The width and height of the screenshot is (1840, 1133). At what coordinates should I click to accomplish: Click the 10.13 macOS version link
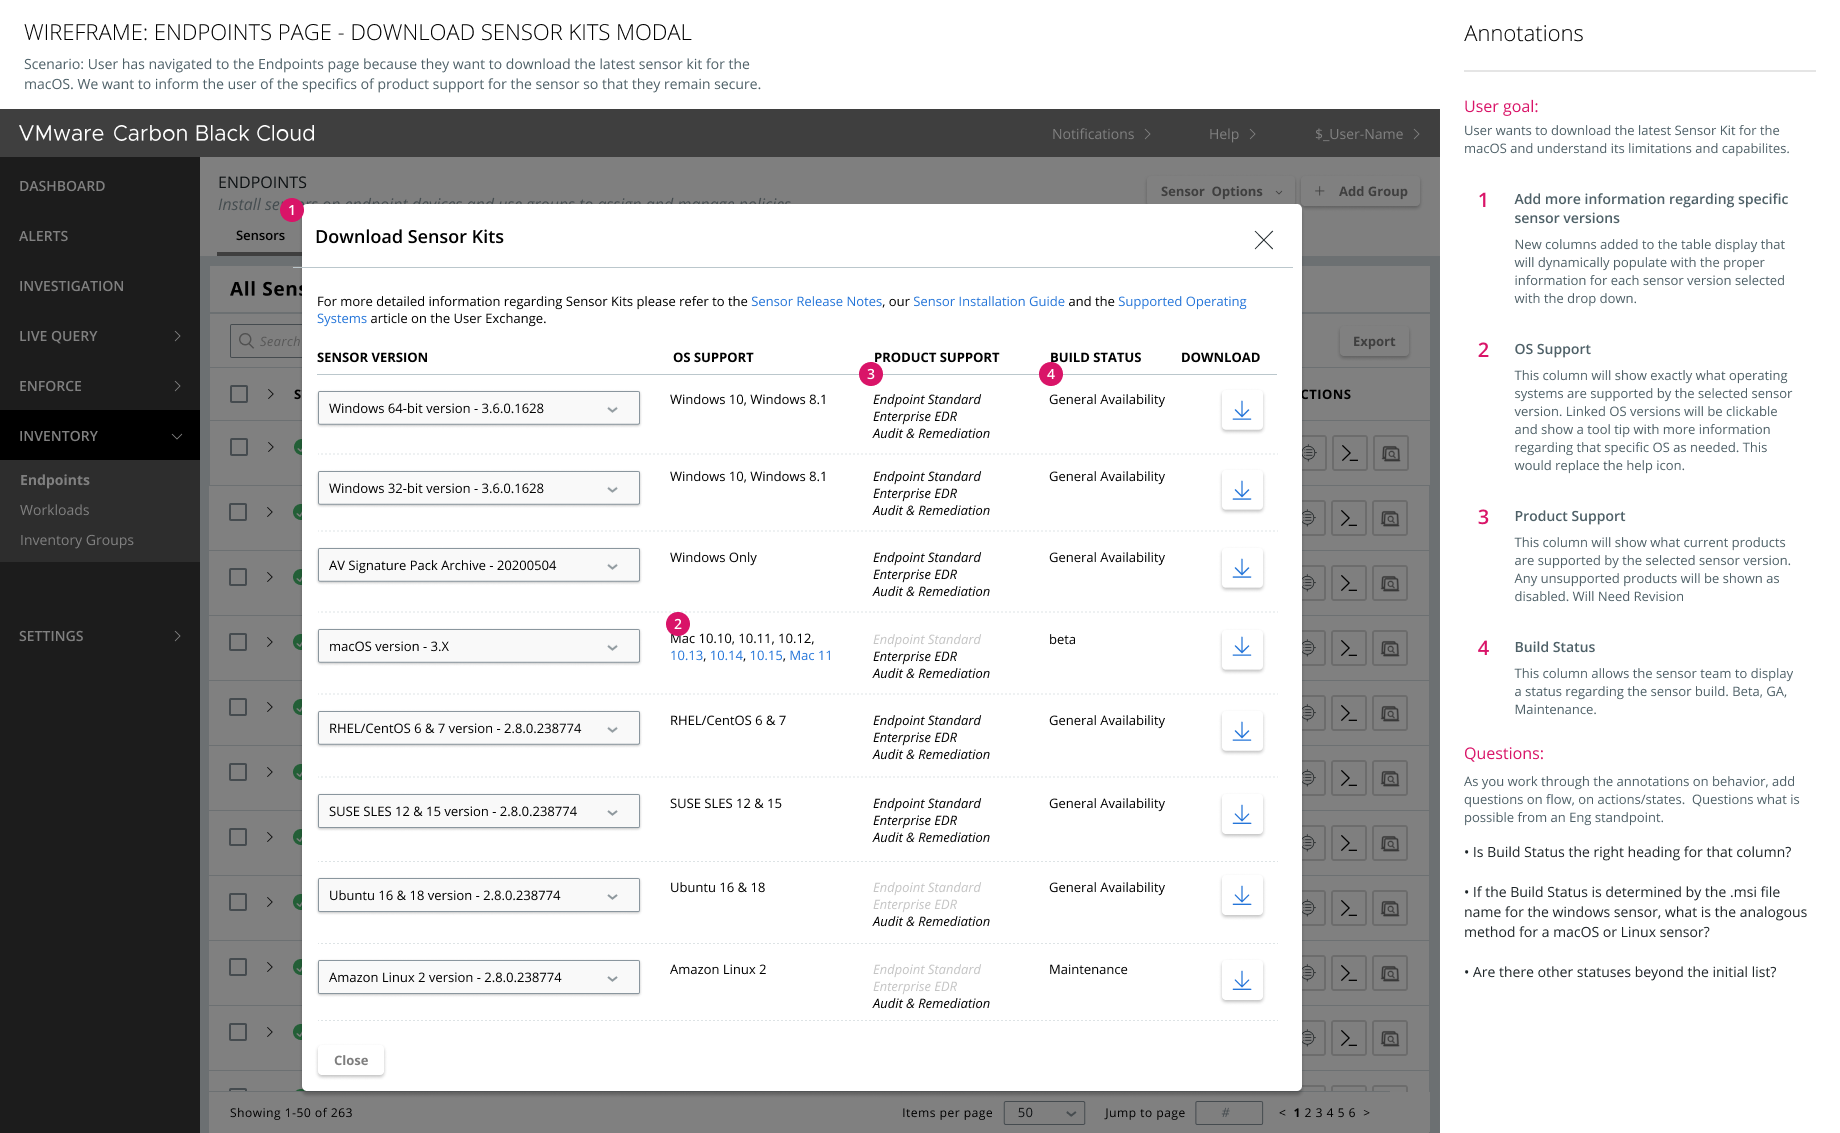pos(686,655)
